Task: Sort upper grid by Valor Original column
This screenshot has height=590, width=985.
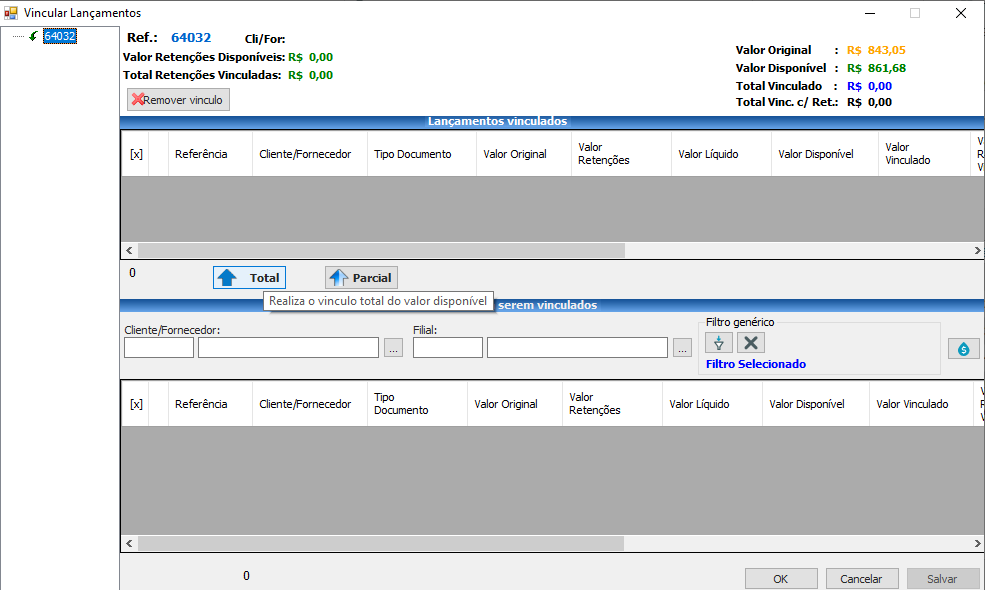Action: [514, 154]
